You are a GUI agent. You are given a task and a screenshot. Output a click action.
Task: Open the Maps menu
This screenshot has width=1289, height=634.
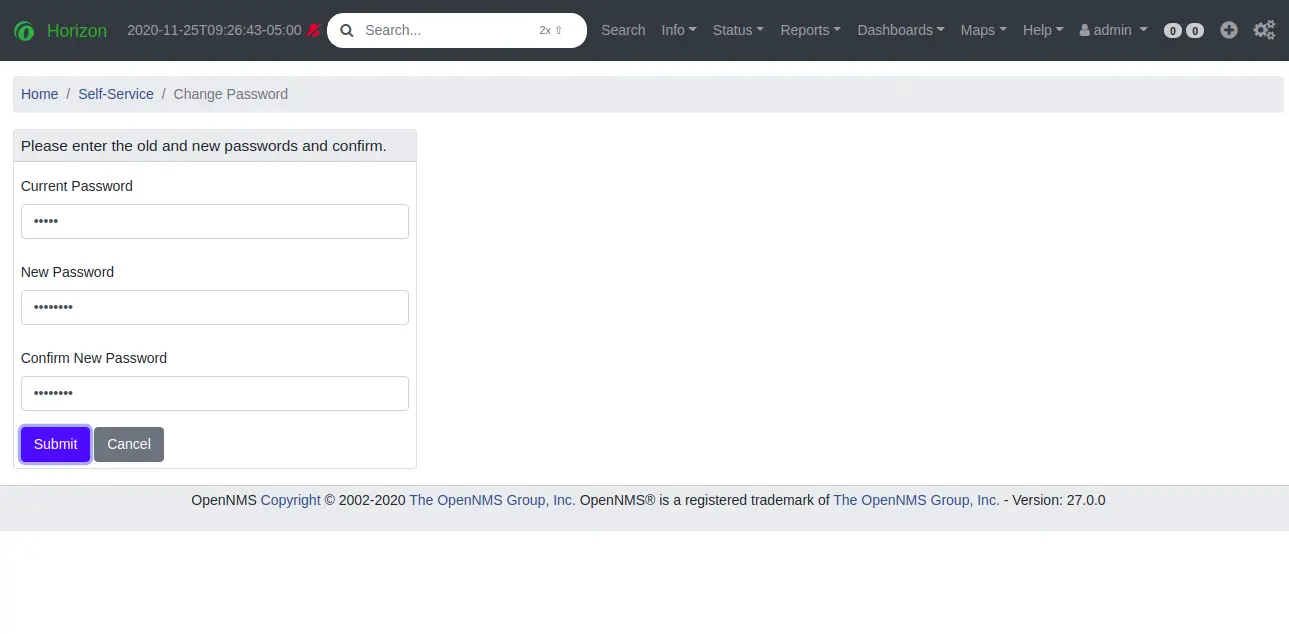point(983,30)
